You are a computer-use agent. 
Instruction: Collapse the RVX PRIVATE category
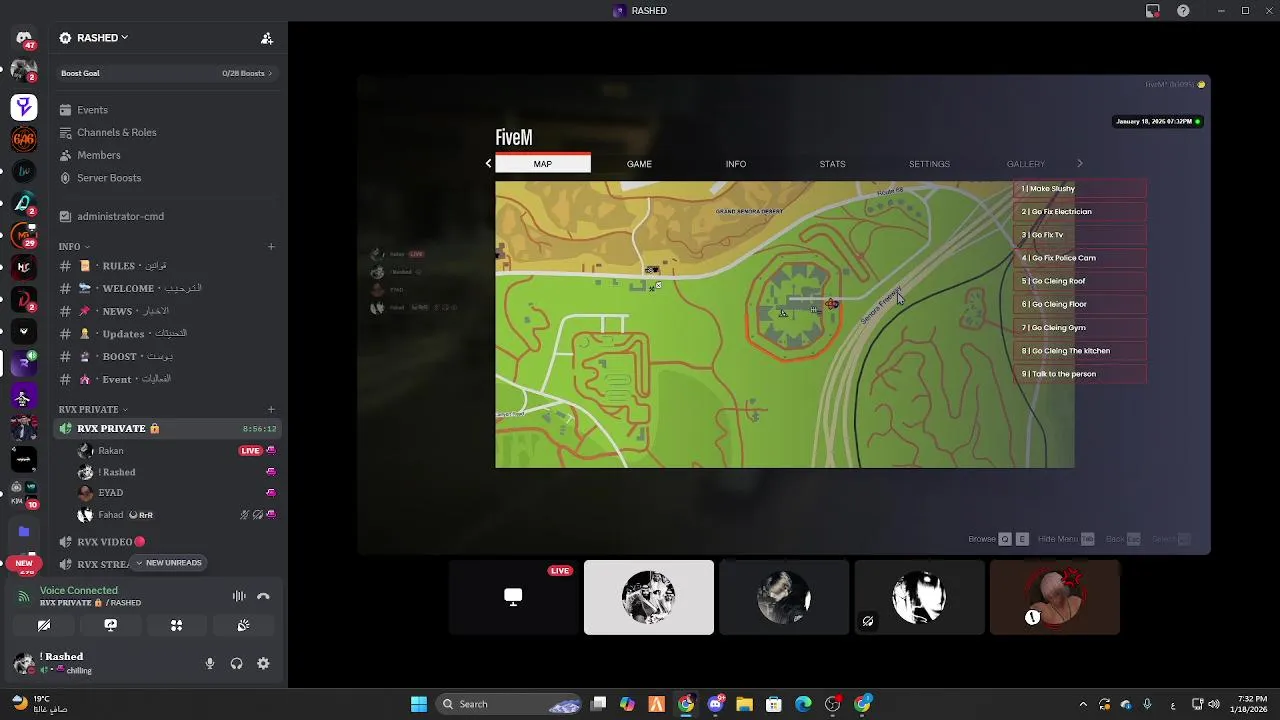[94, 409]
